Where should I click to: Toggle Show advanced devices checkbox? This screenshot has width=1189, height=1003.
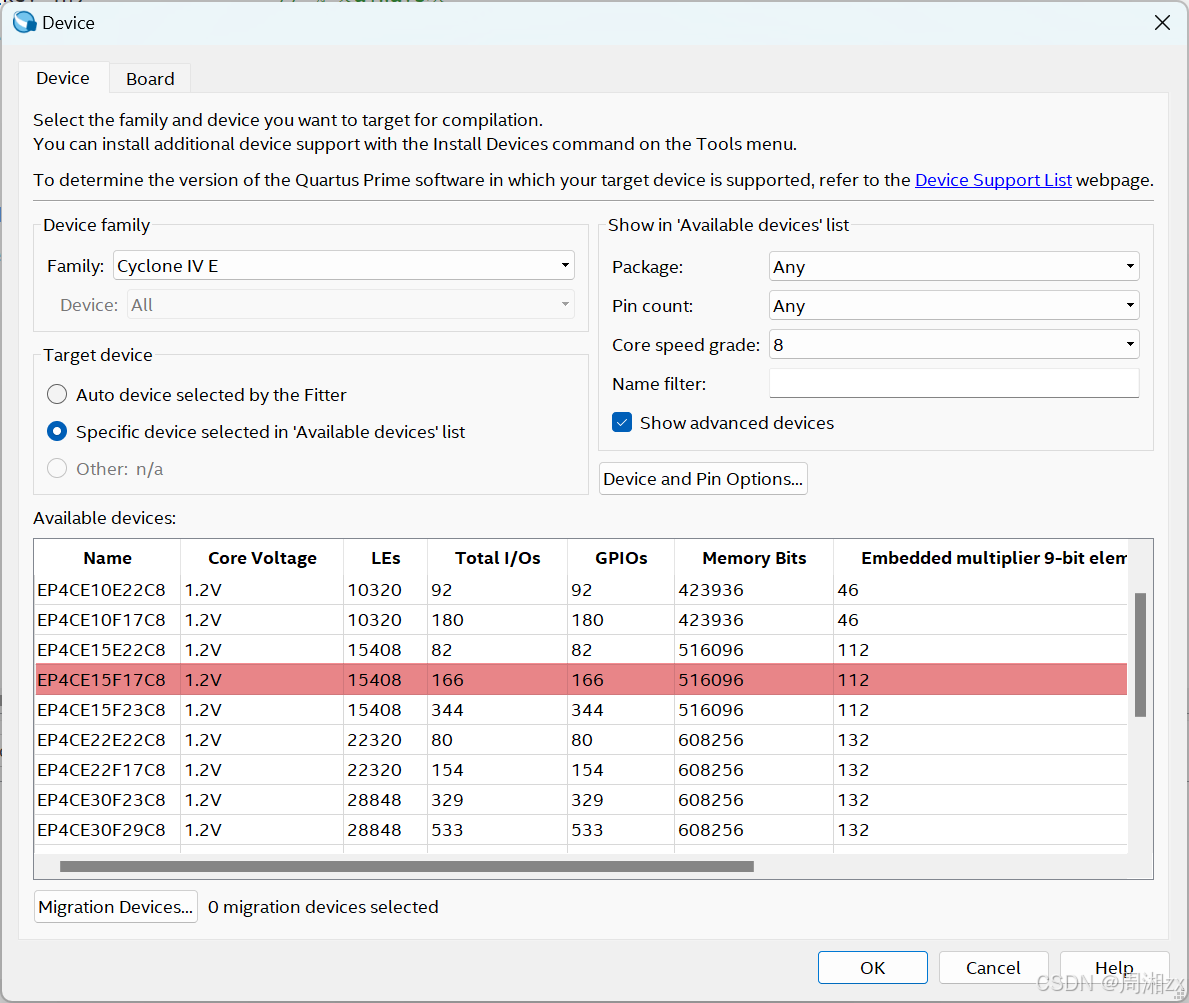coord(622,422)
